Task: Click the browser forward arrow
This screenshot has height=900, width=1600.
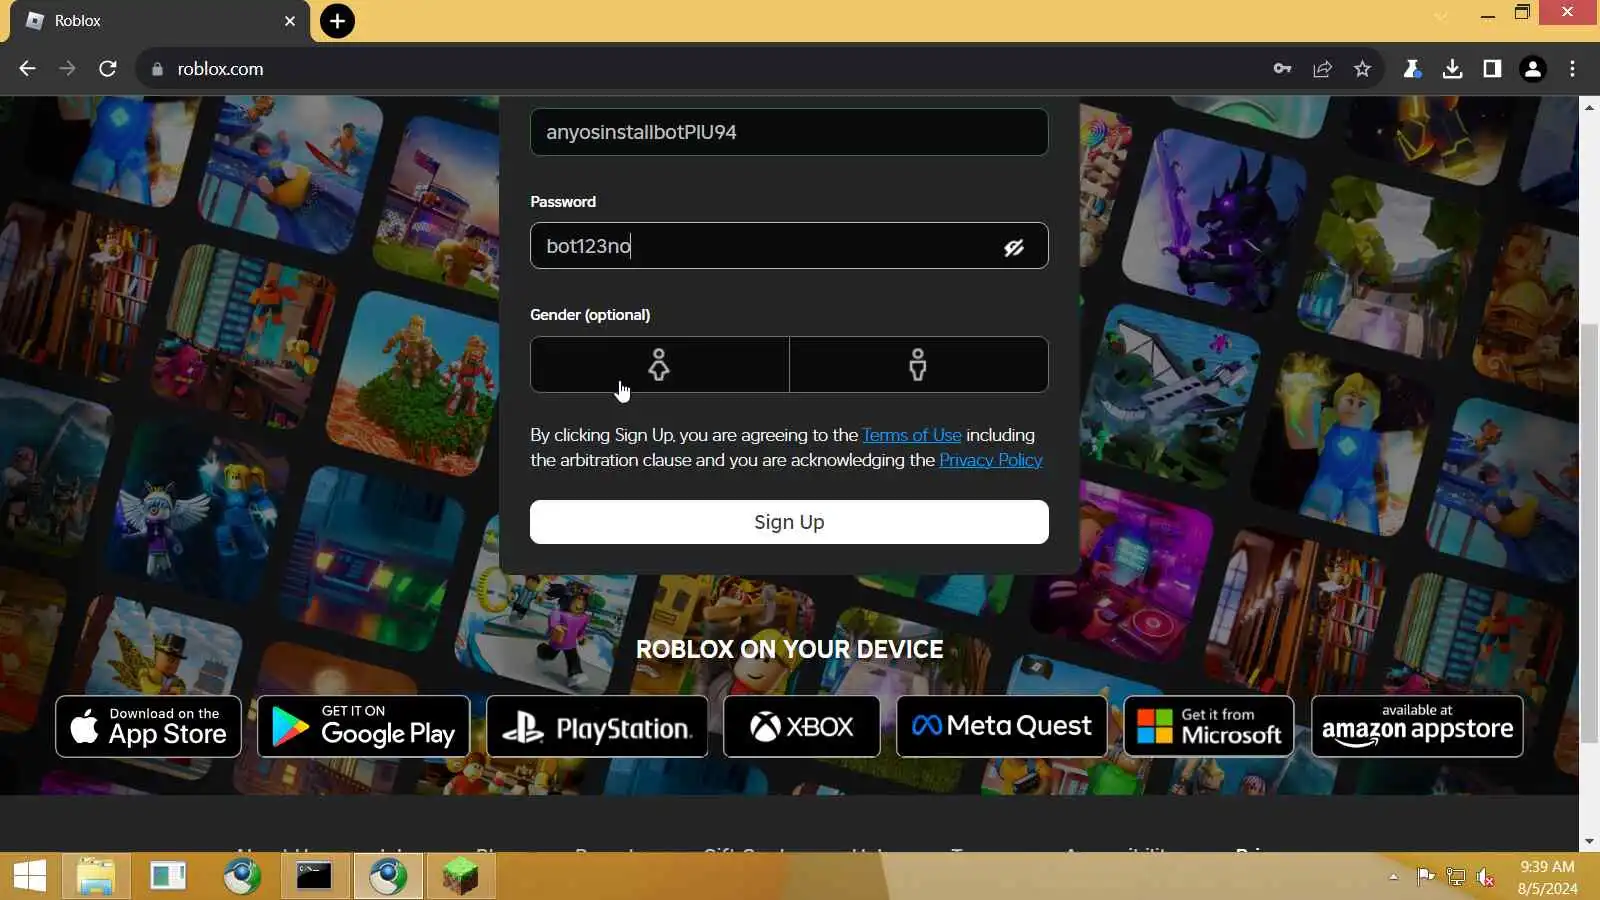Action: click(67, 69)
